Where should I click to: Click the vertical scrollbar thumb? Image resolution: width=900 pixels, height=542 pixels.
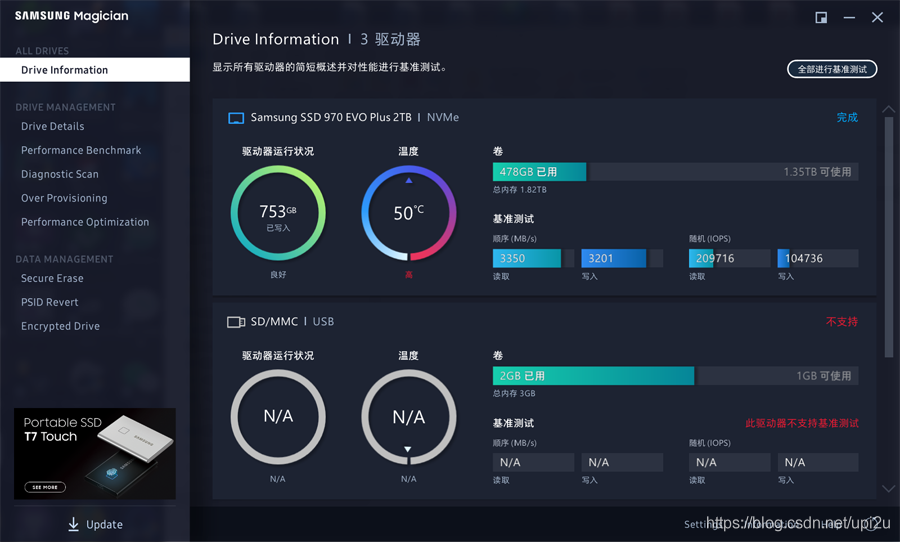[x=889, y=237]
